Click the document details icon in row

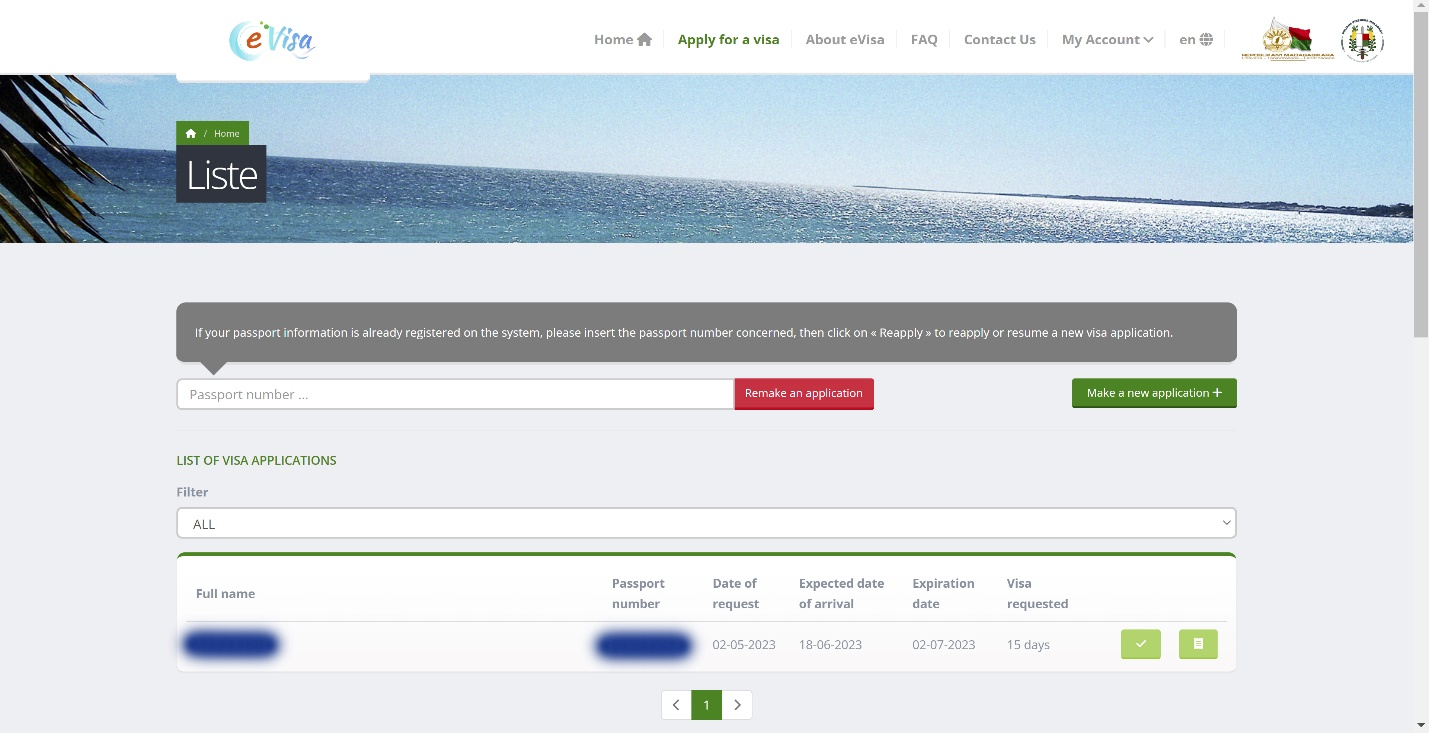coord(1198,644)
